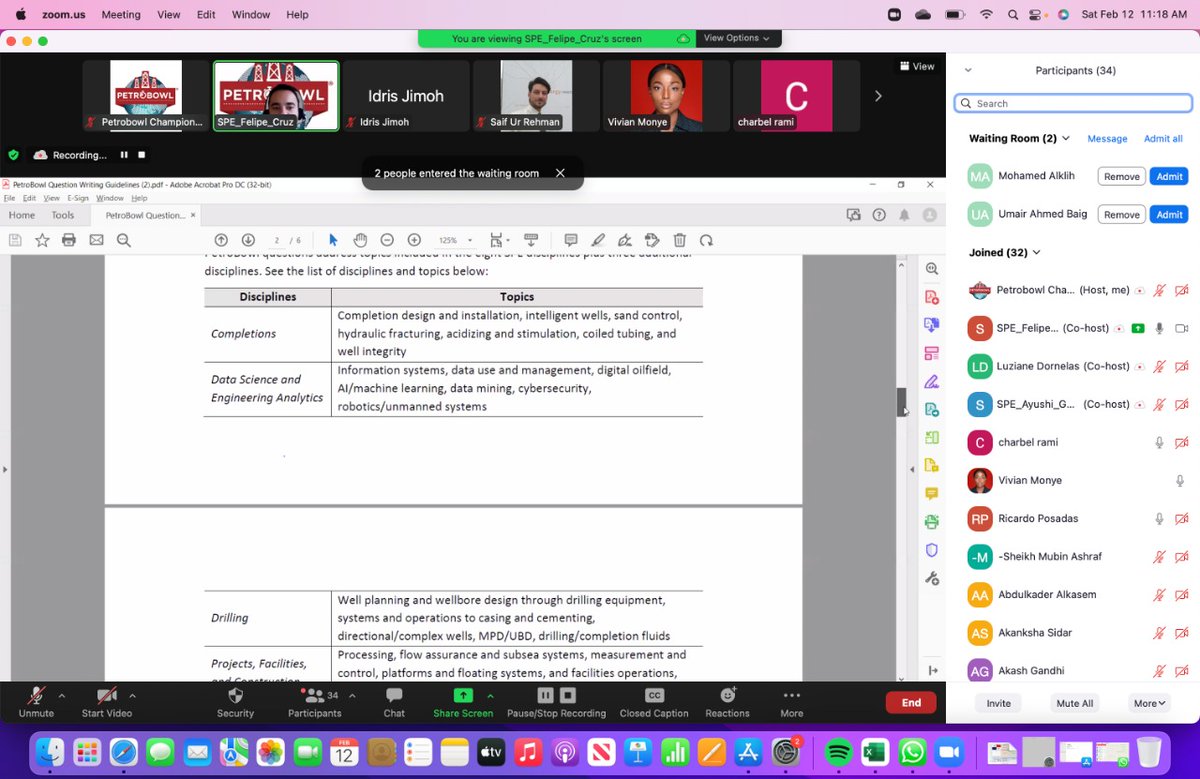Image resolution: width=1200 pixels, height=779 pixels.
Task: Pause the recording from bottom toolbar
Action: point(545,695)
